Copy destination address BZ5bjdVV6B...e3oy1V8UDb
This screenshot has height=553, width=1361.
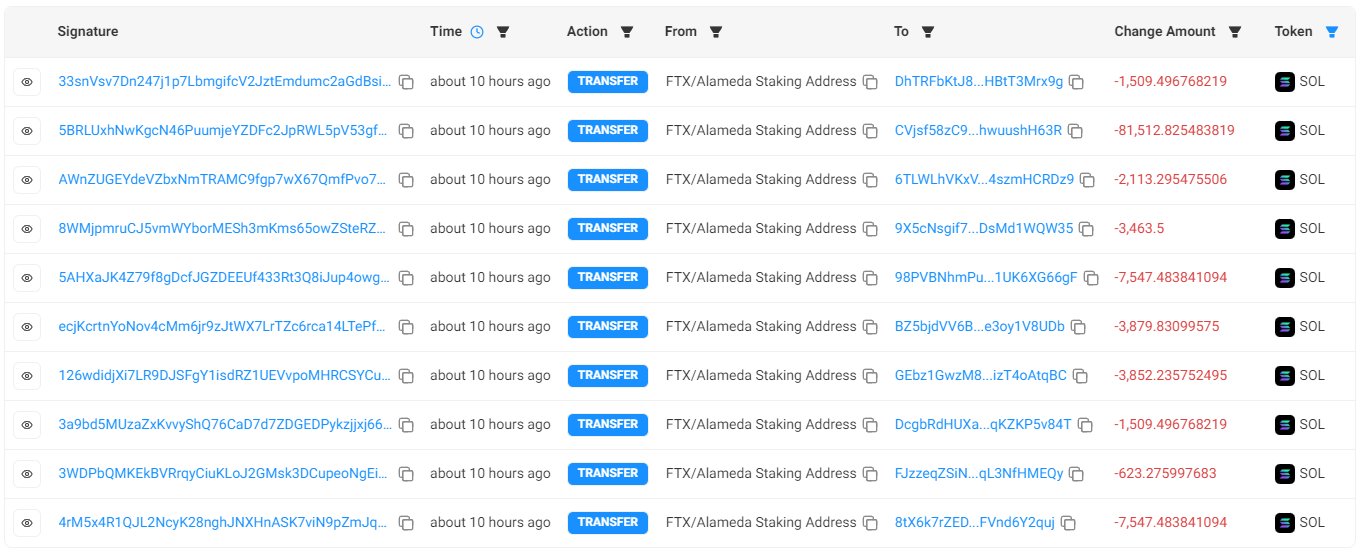tap(1078, 327)
